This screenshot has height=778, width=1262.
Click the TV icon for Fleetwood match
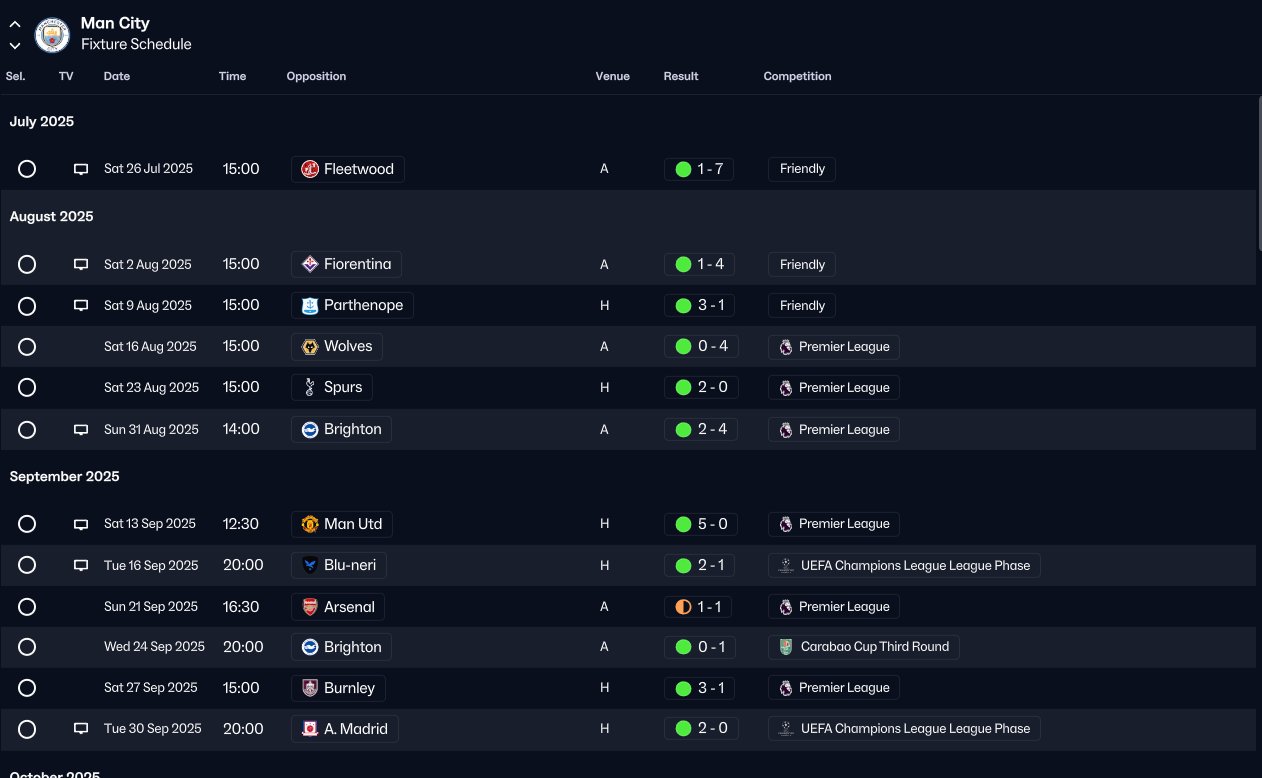click(81, 169)
